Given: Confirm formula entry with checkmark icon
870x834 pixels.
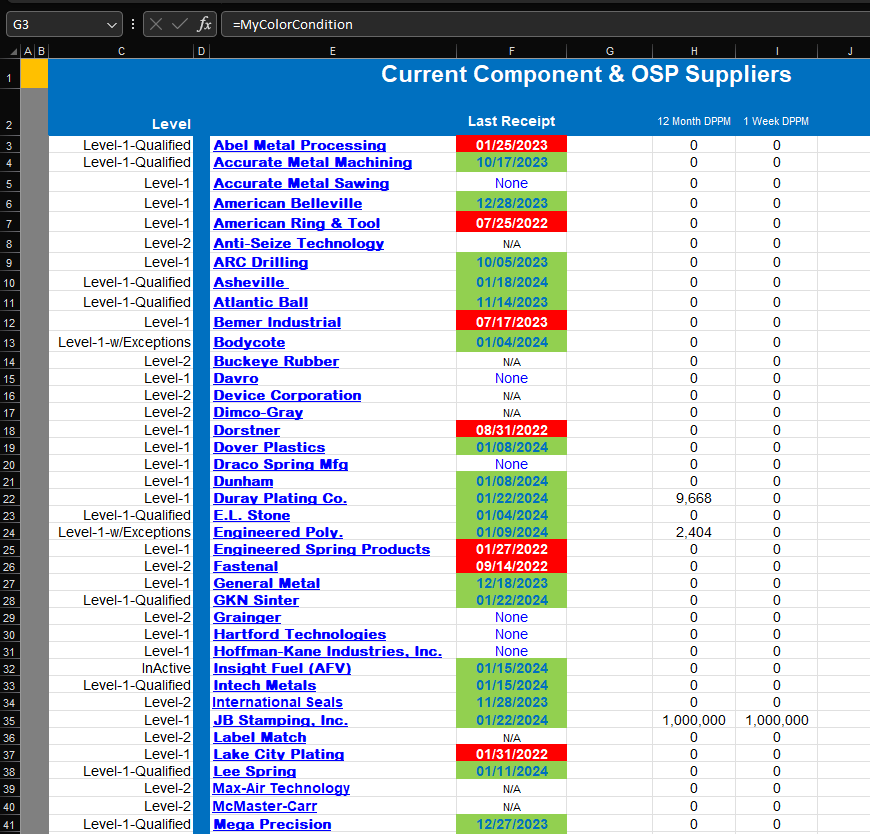Looking at the screenshot, I should pyautogui.click(x=180, y=24).
